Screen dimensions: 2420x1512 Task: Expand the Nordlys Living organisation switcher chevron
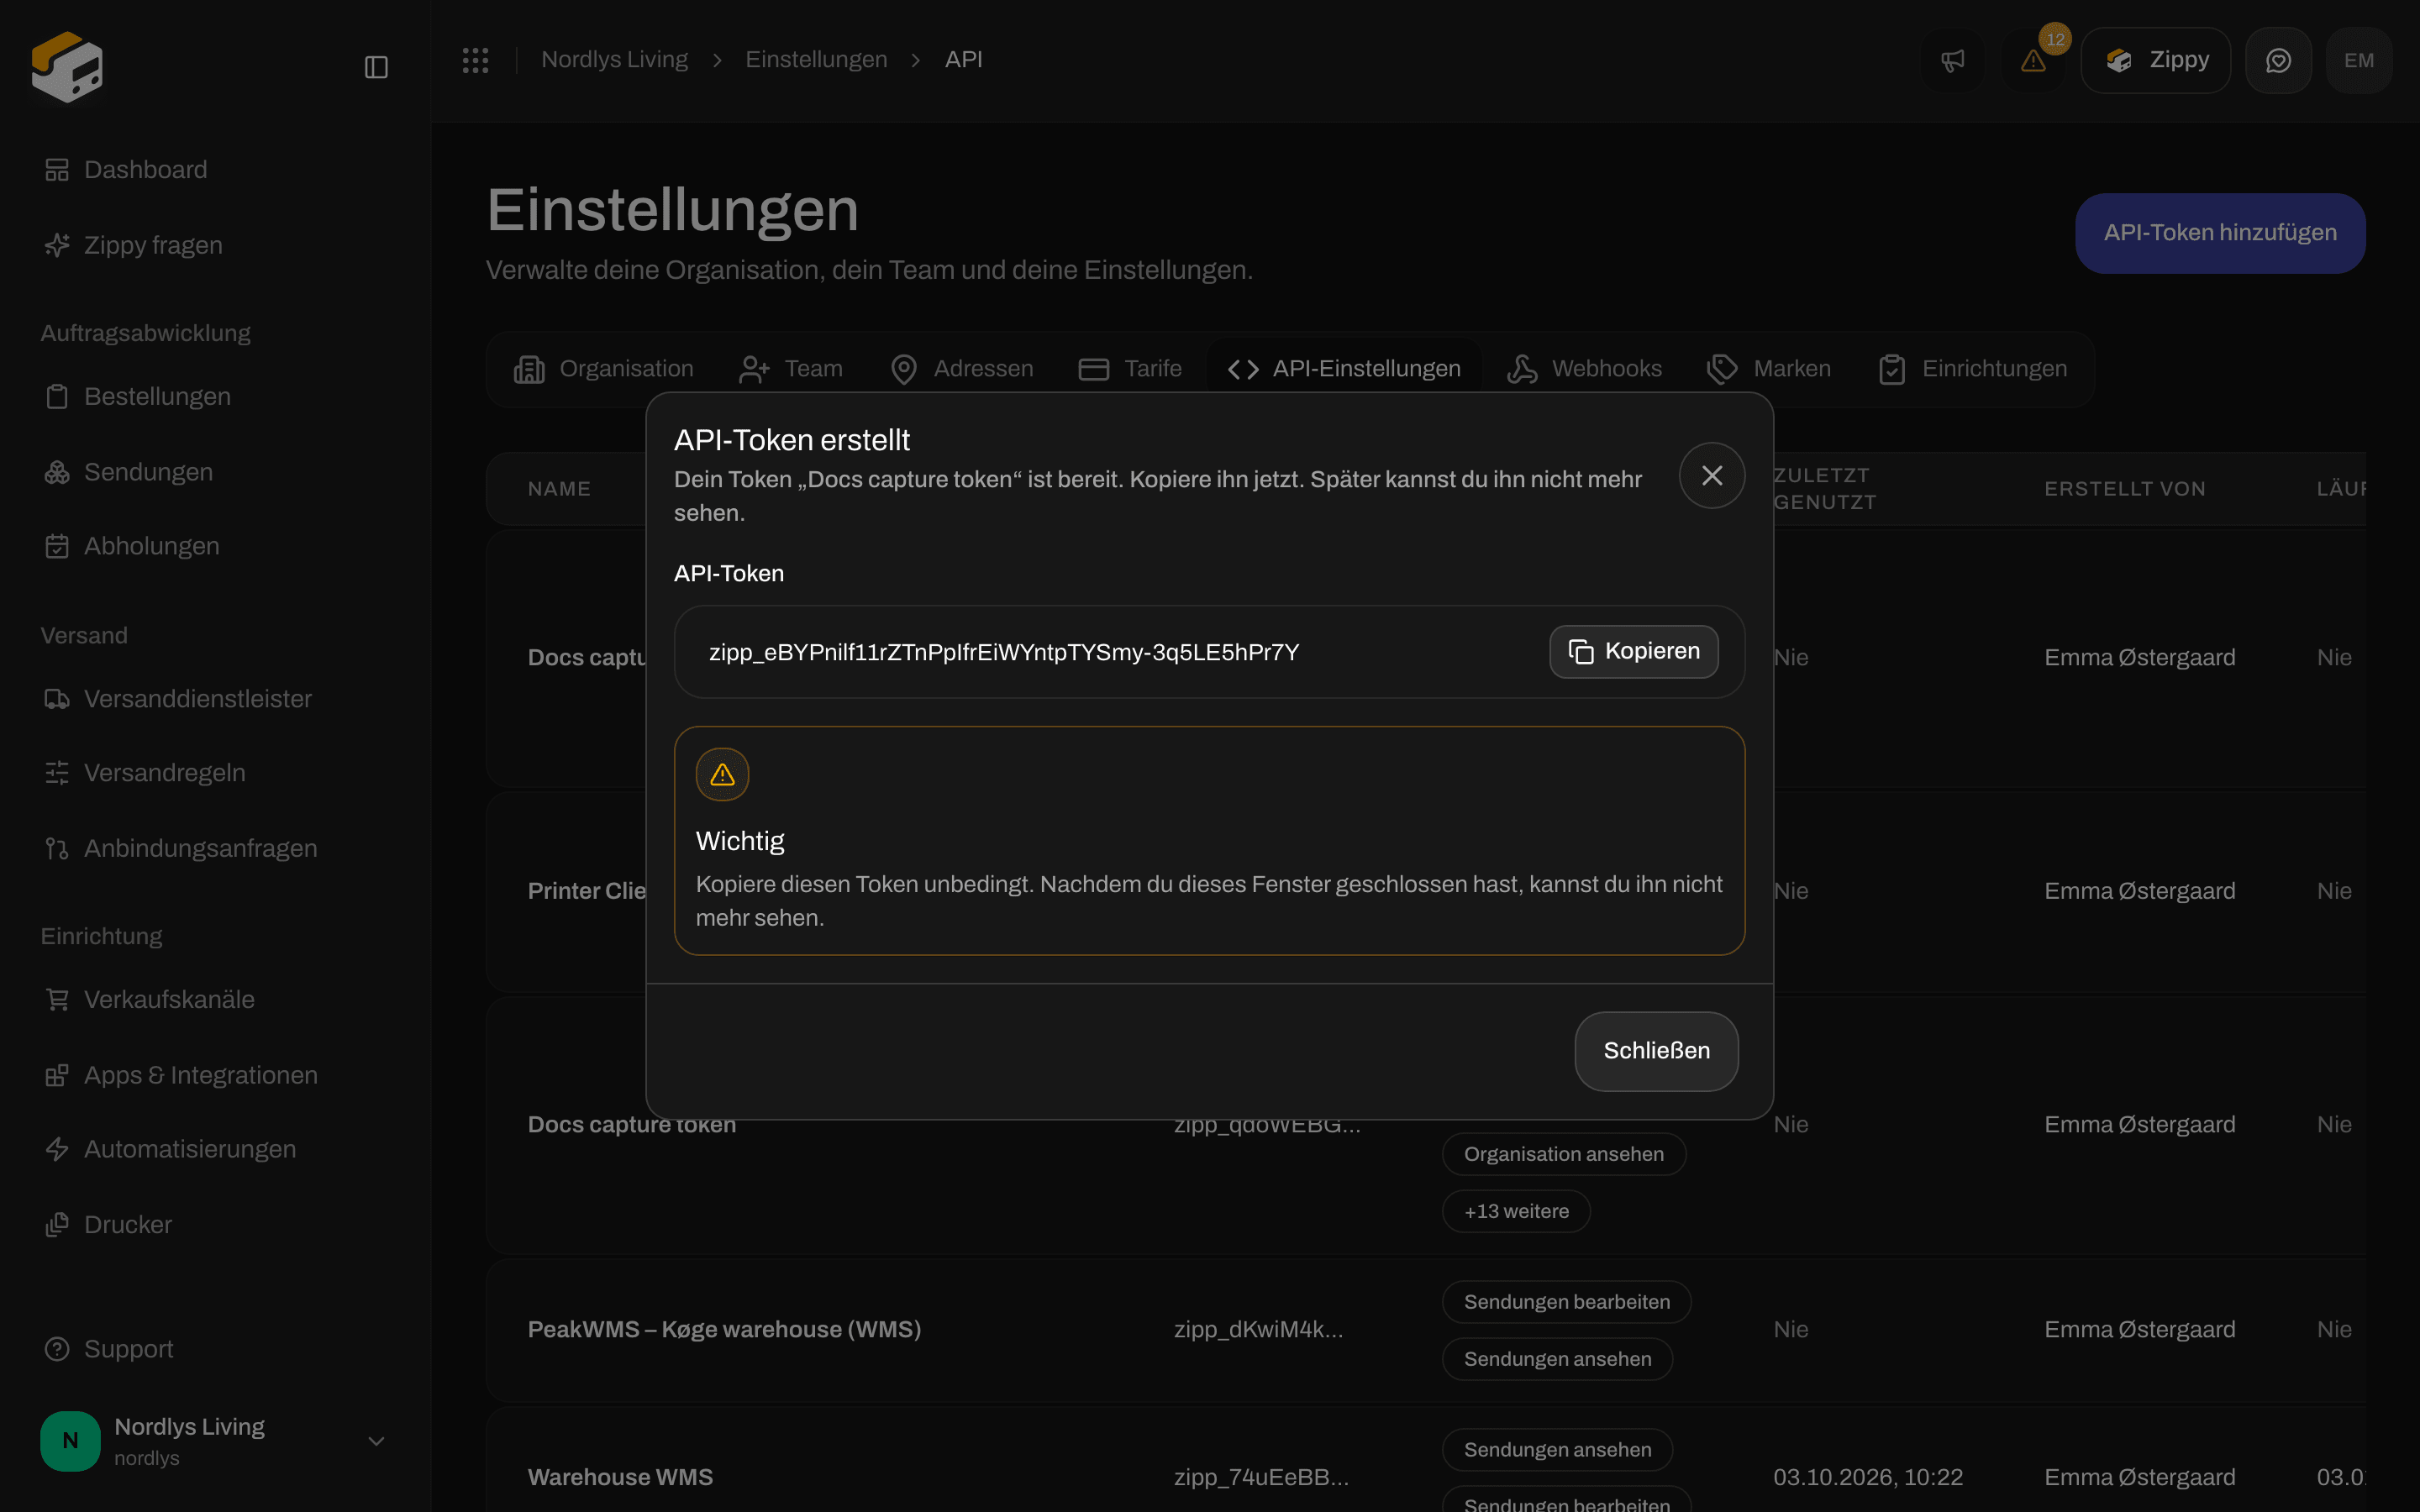click(376, 1441)
